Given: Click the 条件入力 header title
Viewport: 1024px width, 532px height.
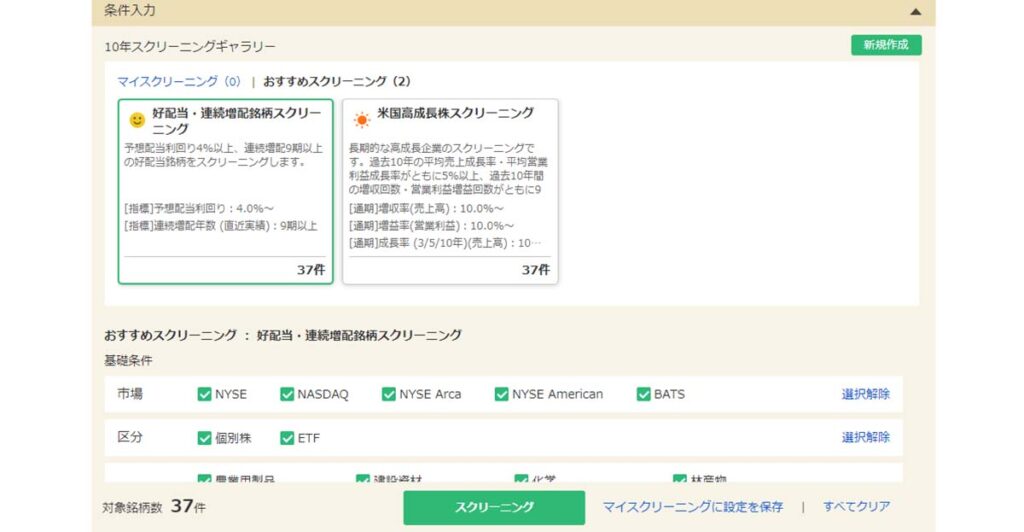Looking at the screenshot, I should point(129,10).
